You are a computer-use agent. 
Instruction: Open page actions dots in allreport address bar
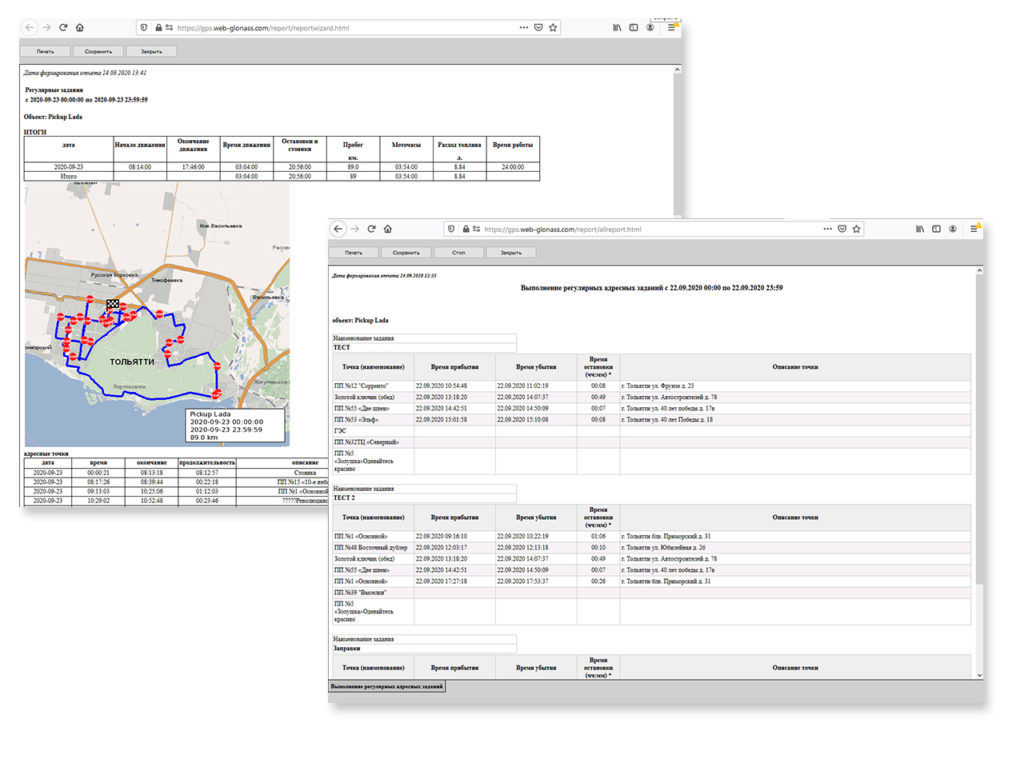tap(827, 229)
